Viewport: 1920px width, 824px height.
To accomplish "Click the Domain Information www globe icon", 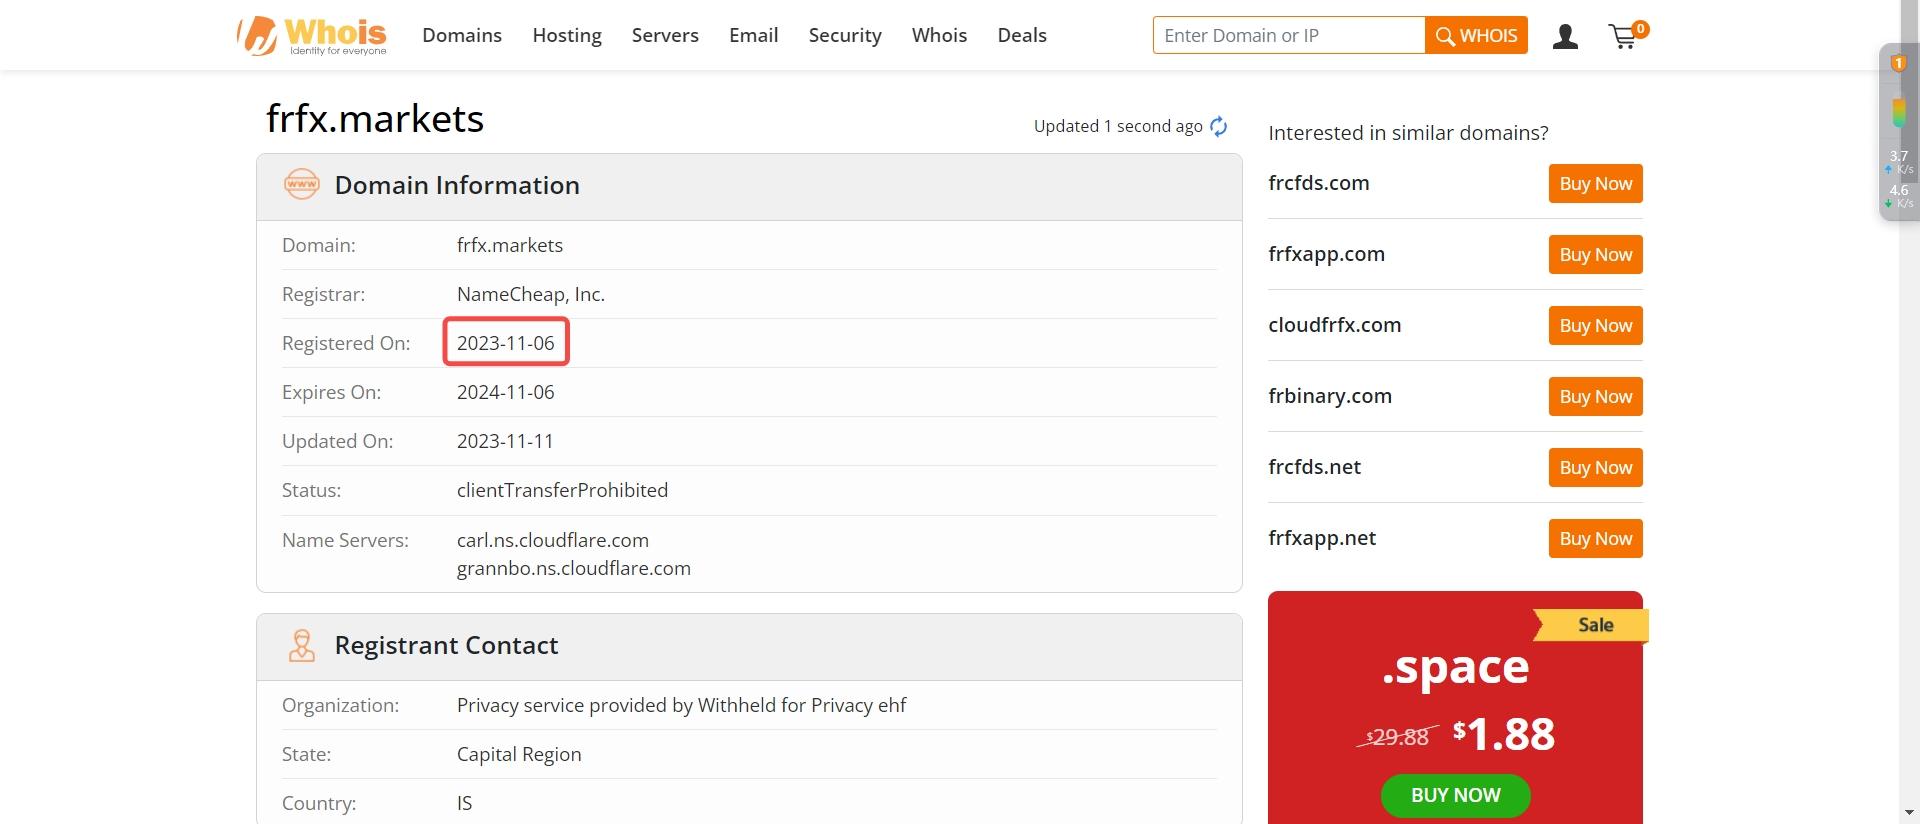I will click(x=302, y=185).
